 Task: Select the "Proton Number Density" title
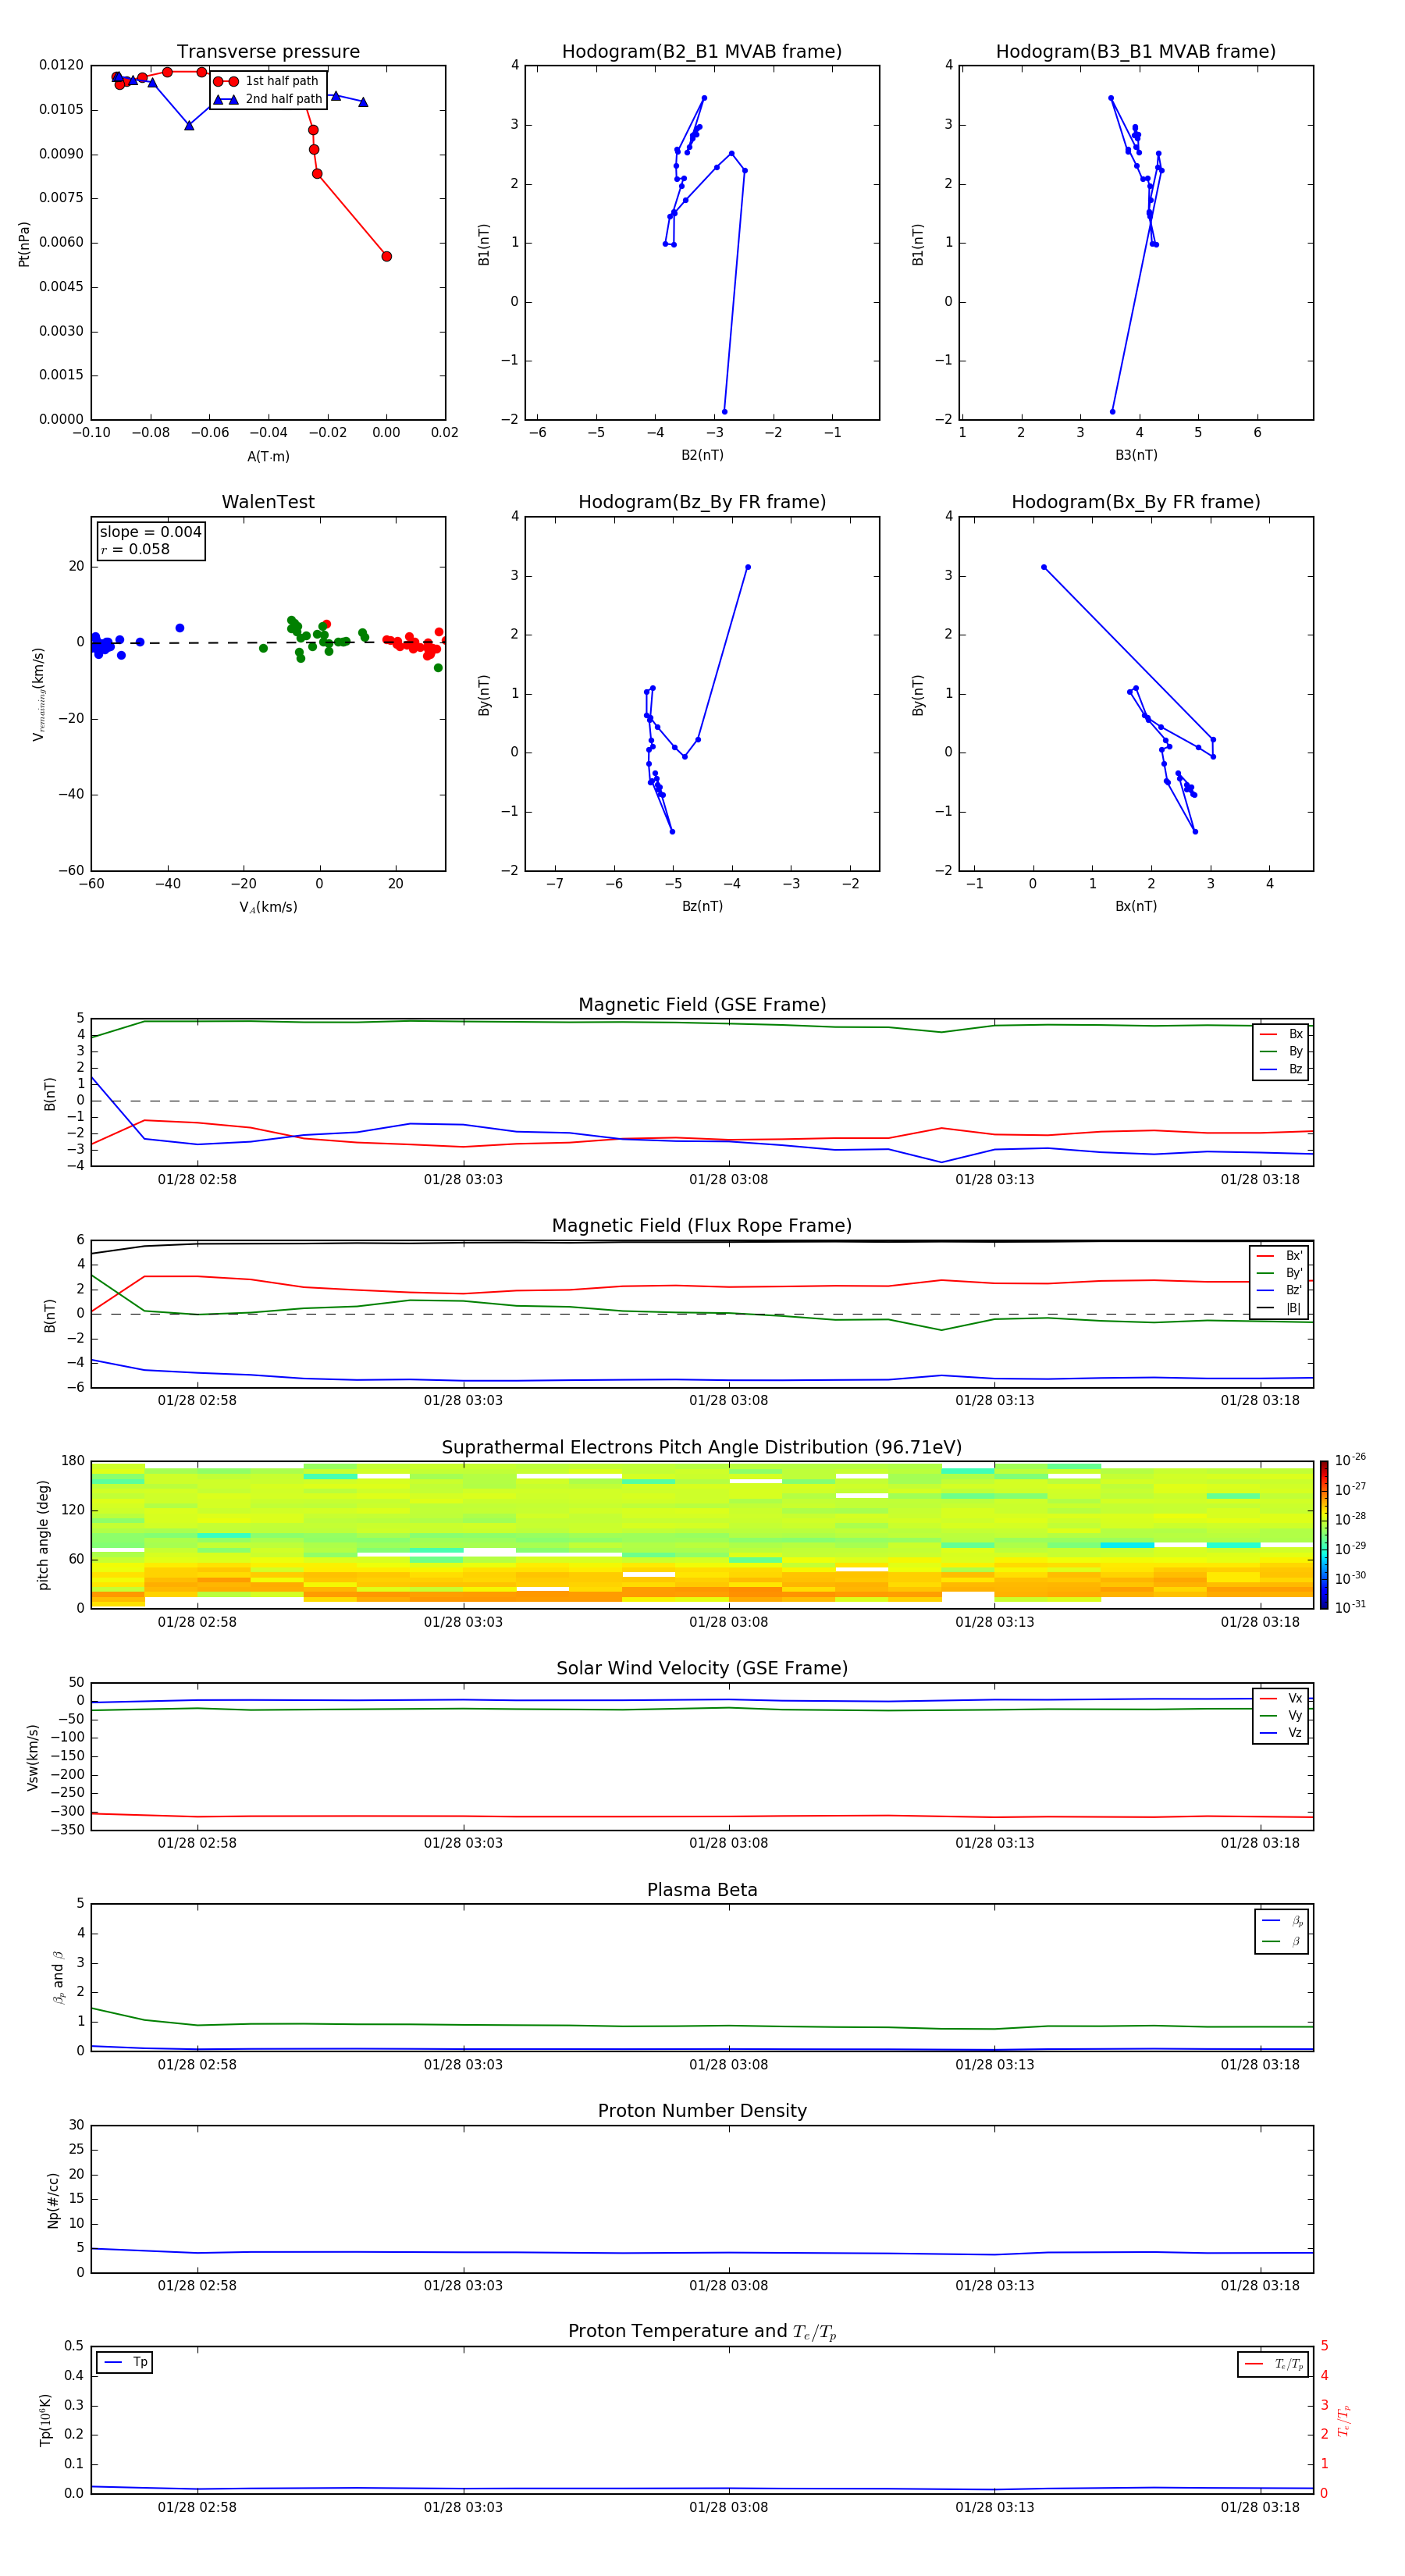click(x=702, y=2111)
